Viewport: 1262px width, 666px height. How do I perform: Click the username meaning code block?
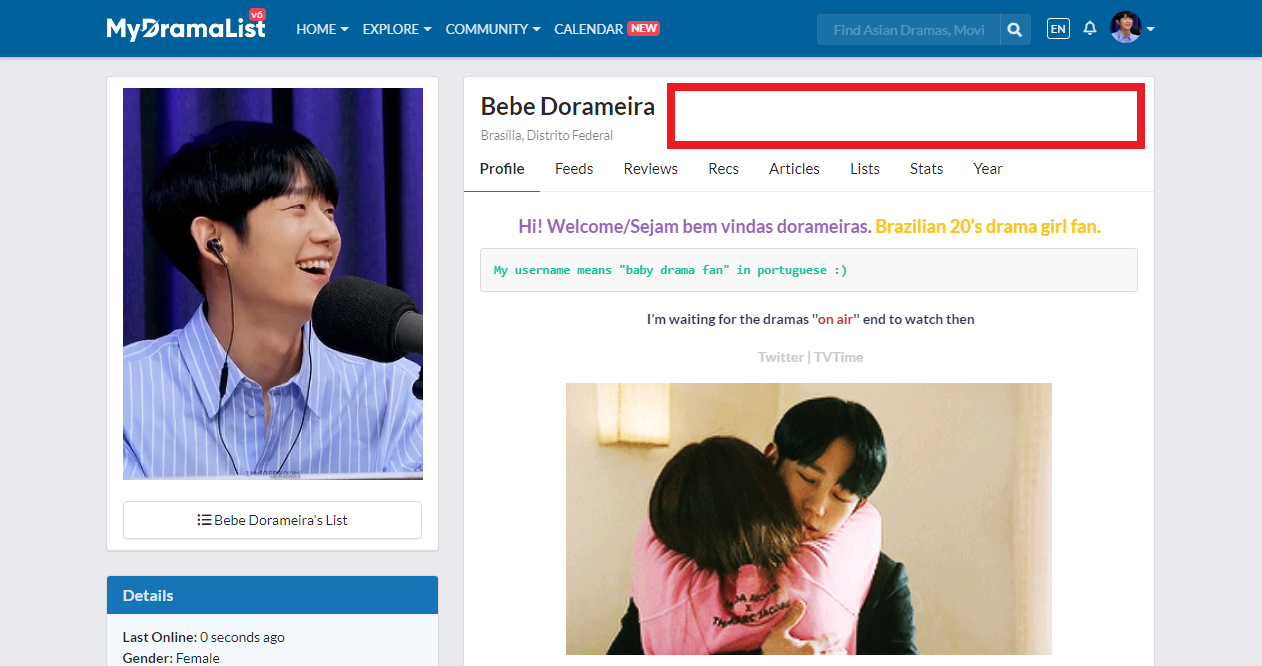click(x=809, y=270)
